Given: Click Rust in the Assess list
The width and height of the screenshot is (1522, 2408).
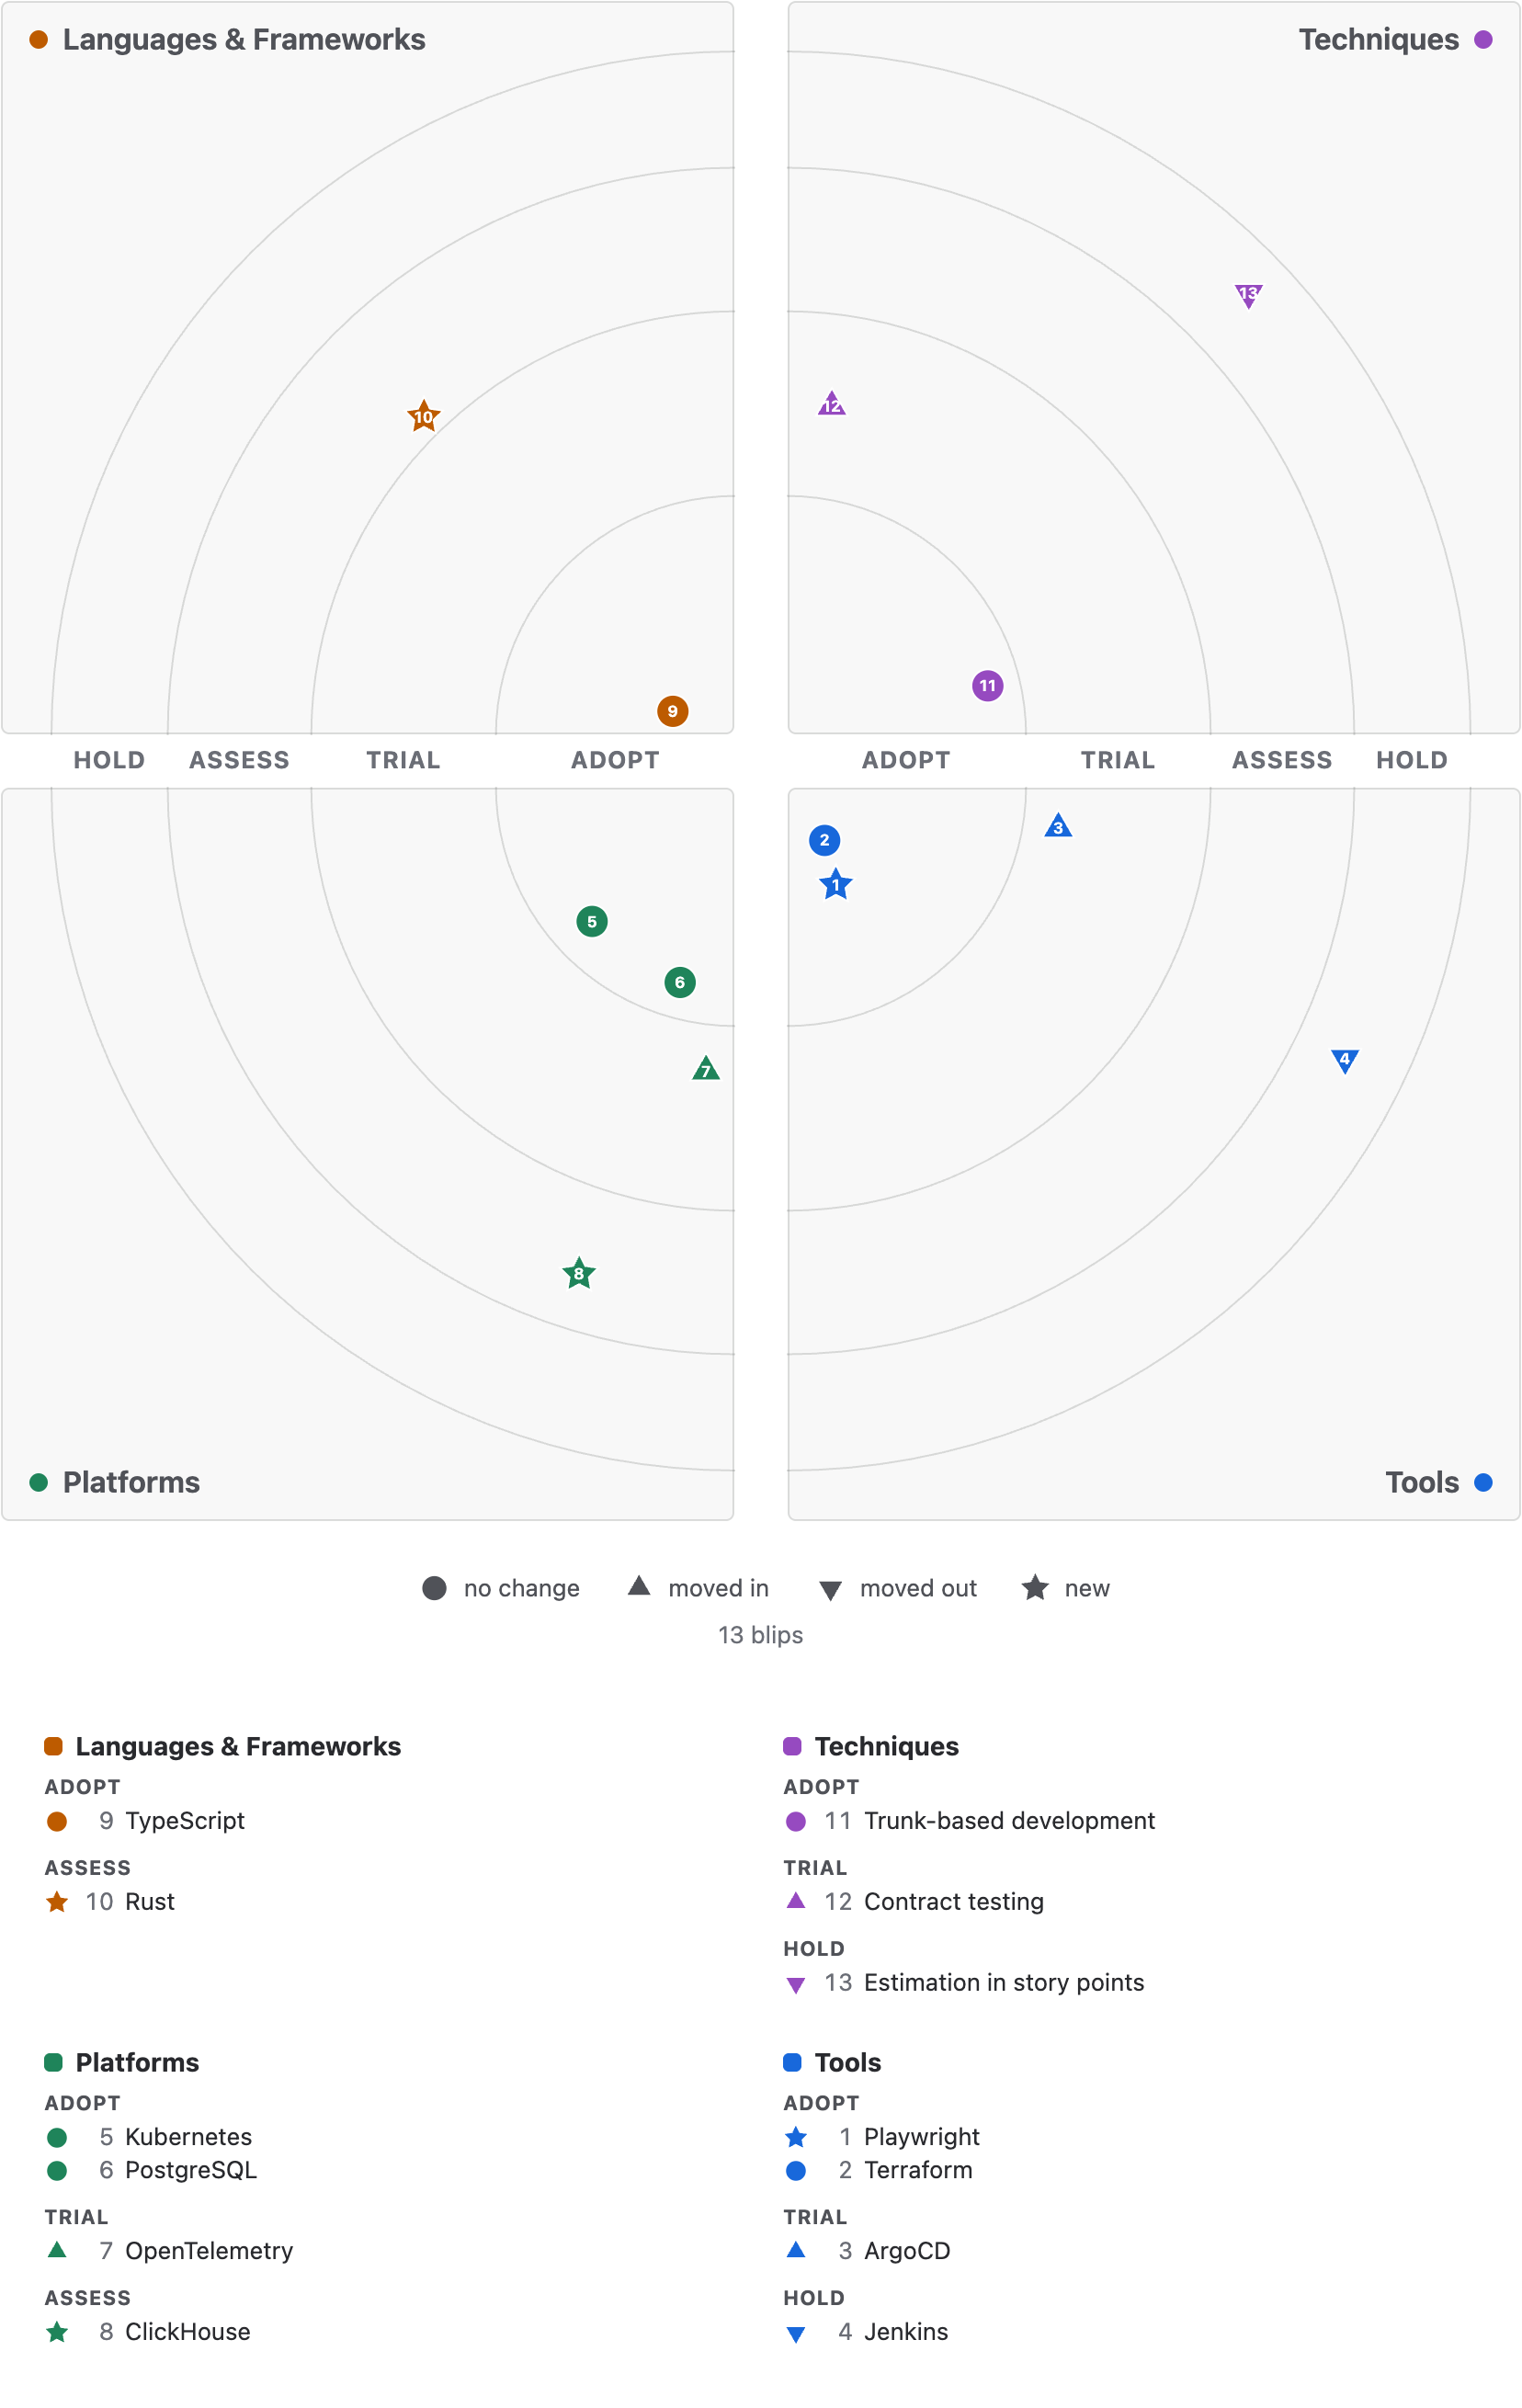Looking at the screenshot, I should (150, 1902).
